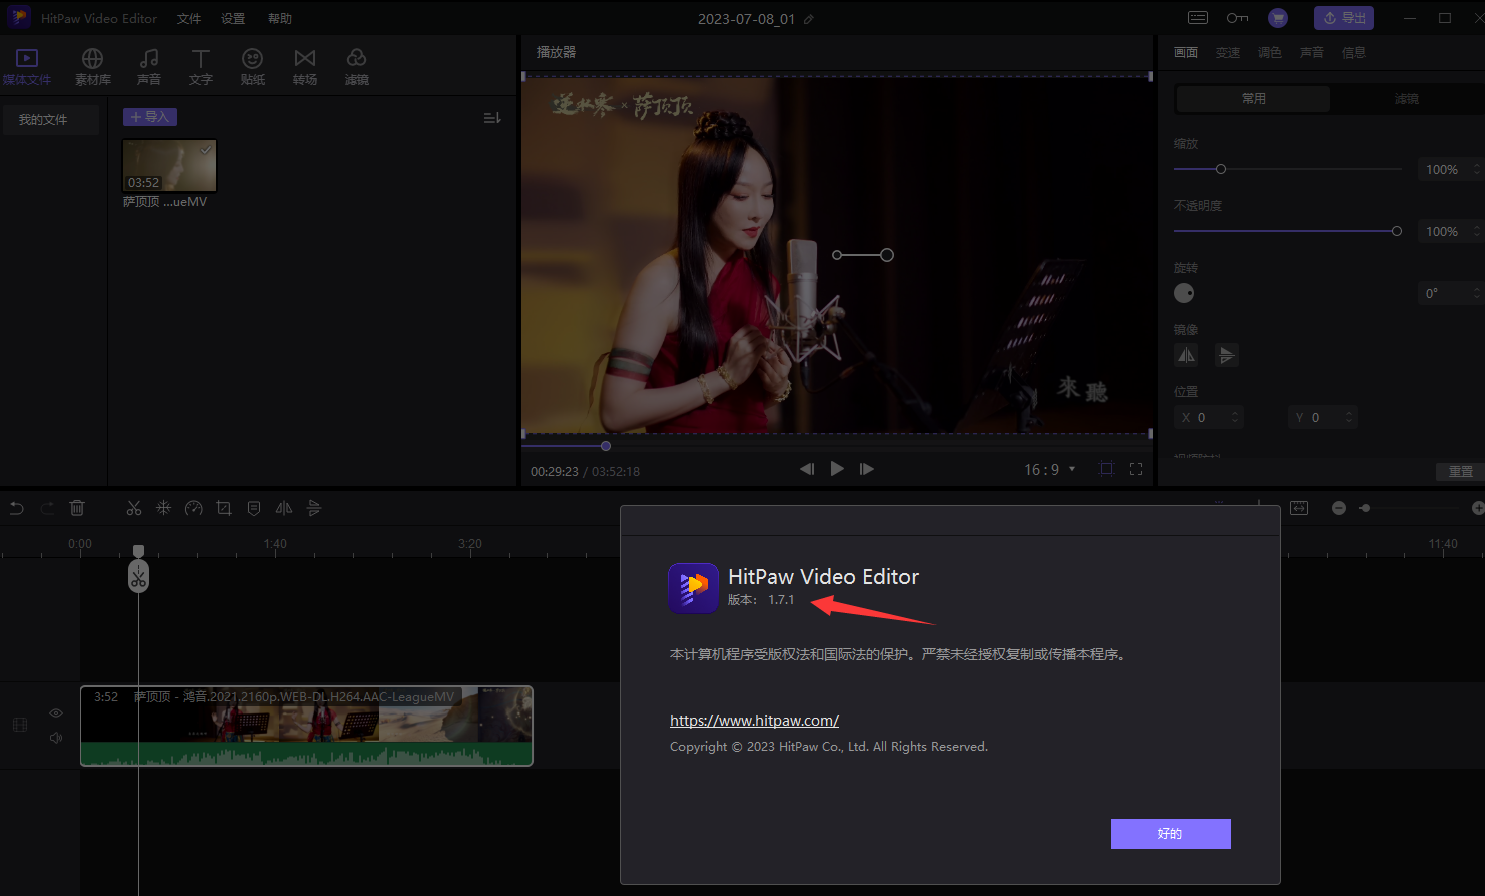Image resolution: width=1485 pixels, height=896 pixels.
Task: Mute the video track speaker icon
Action: point(56,738)
